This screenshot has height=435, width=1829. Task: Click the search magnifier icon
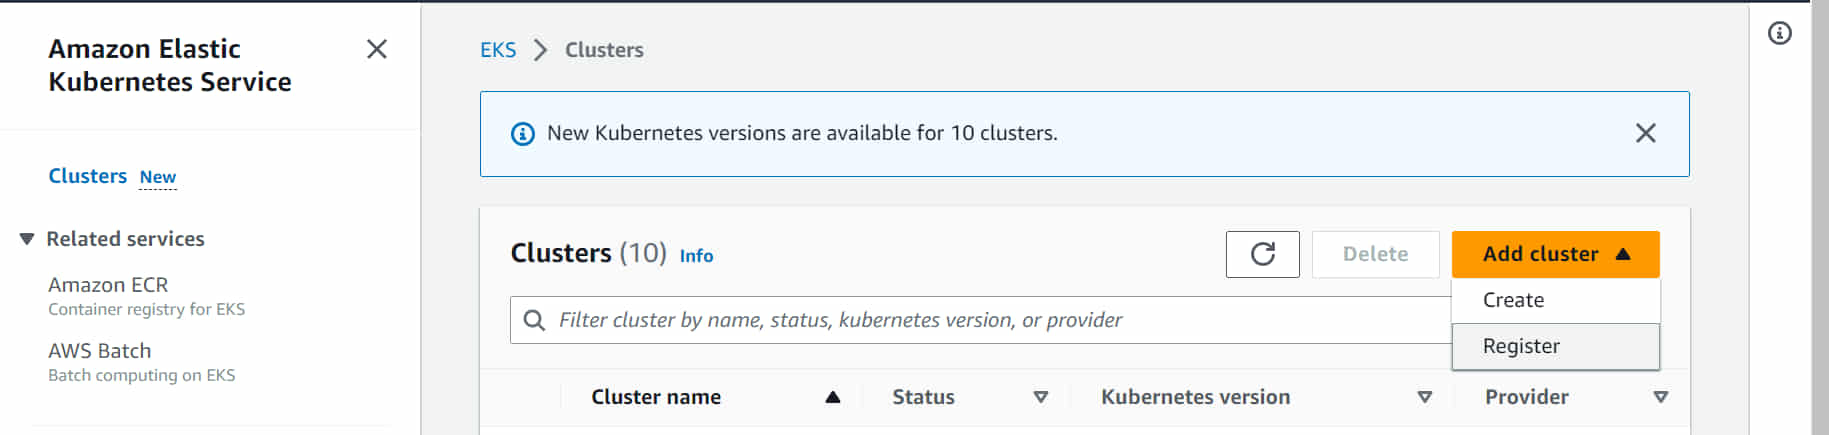pyautogui.click(x=535, y=320)
